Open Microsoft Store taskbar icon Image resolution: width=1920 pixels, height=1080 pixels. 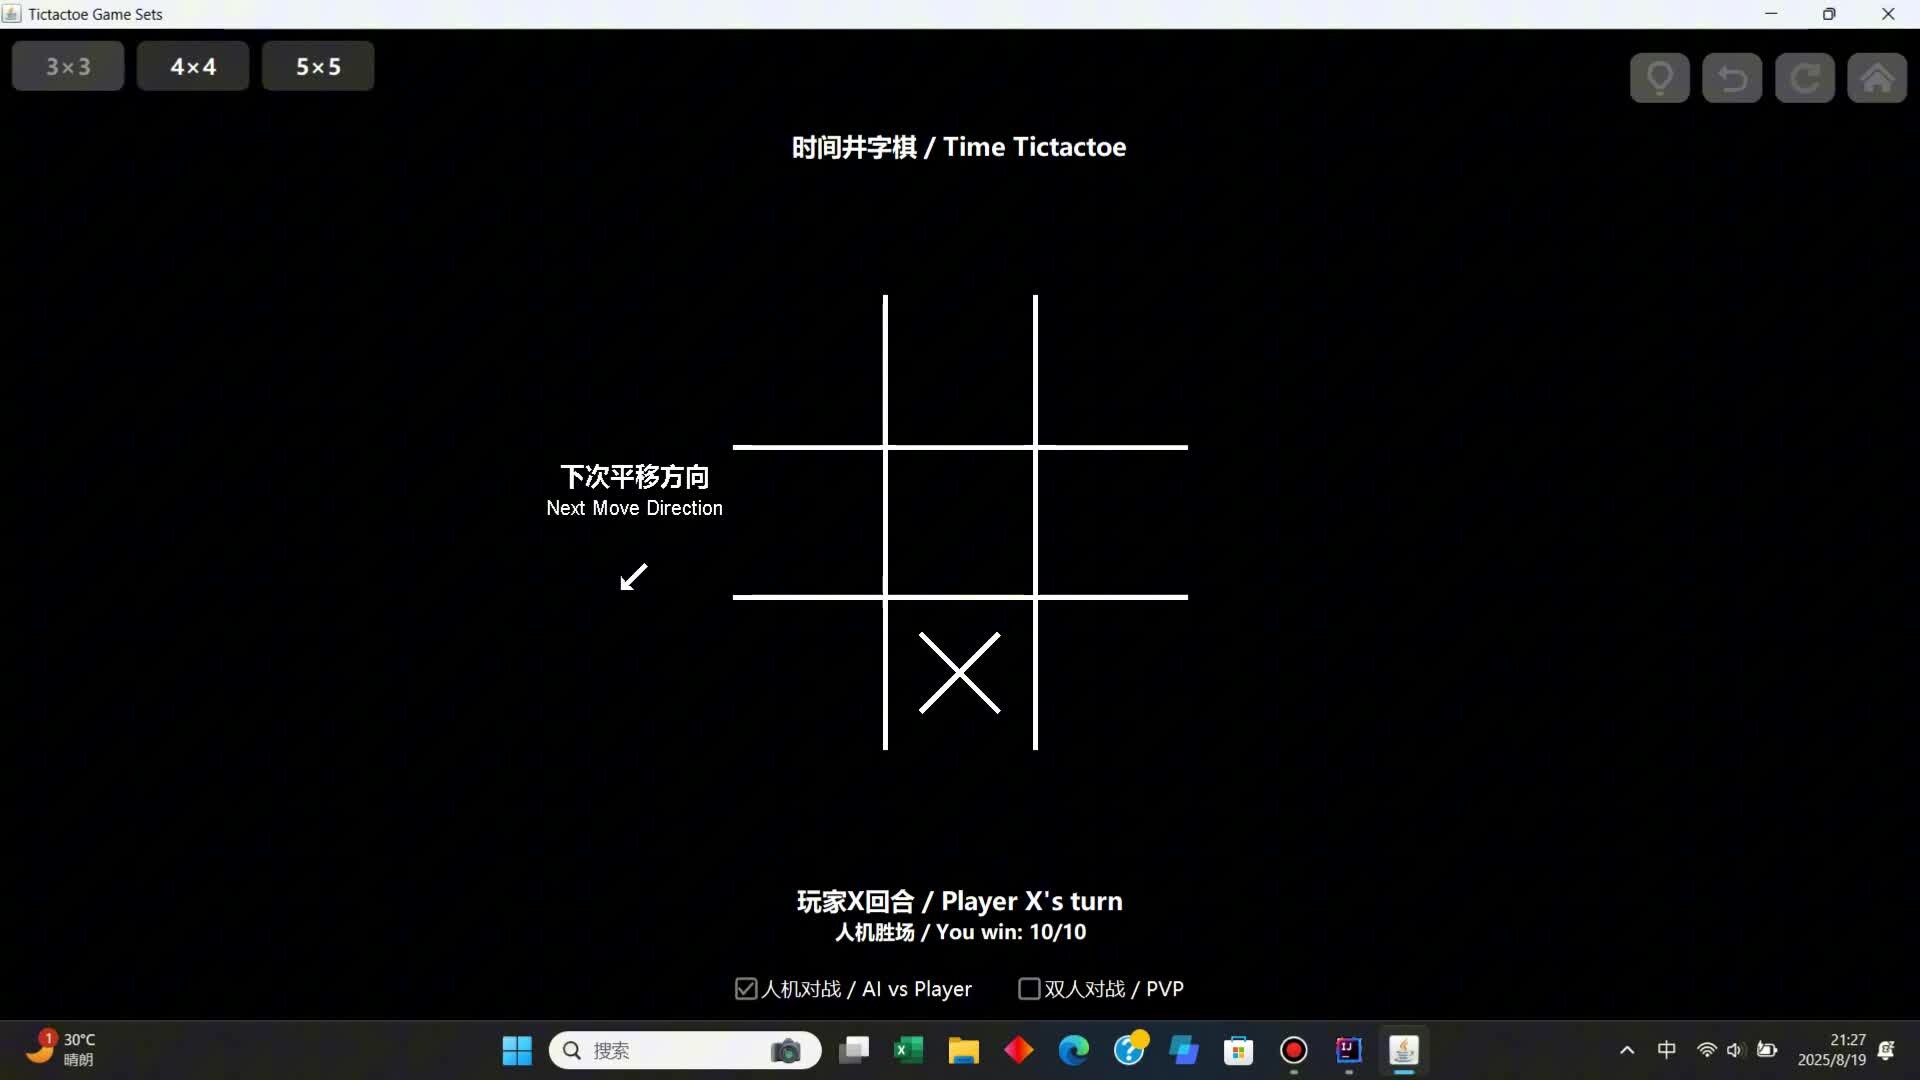(x=1238, y=1050)
